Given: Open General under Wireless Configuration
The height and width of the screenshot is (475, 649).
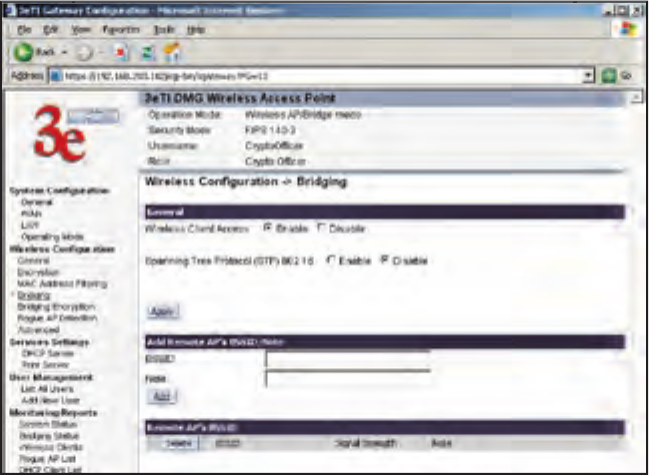Looking at the screenshot, I should click(x=33, y=261).
